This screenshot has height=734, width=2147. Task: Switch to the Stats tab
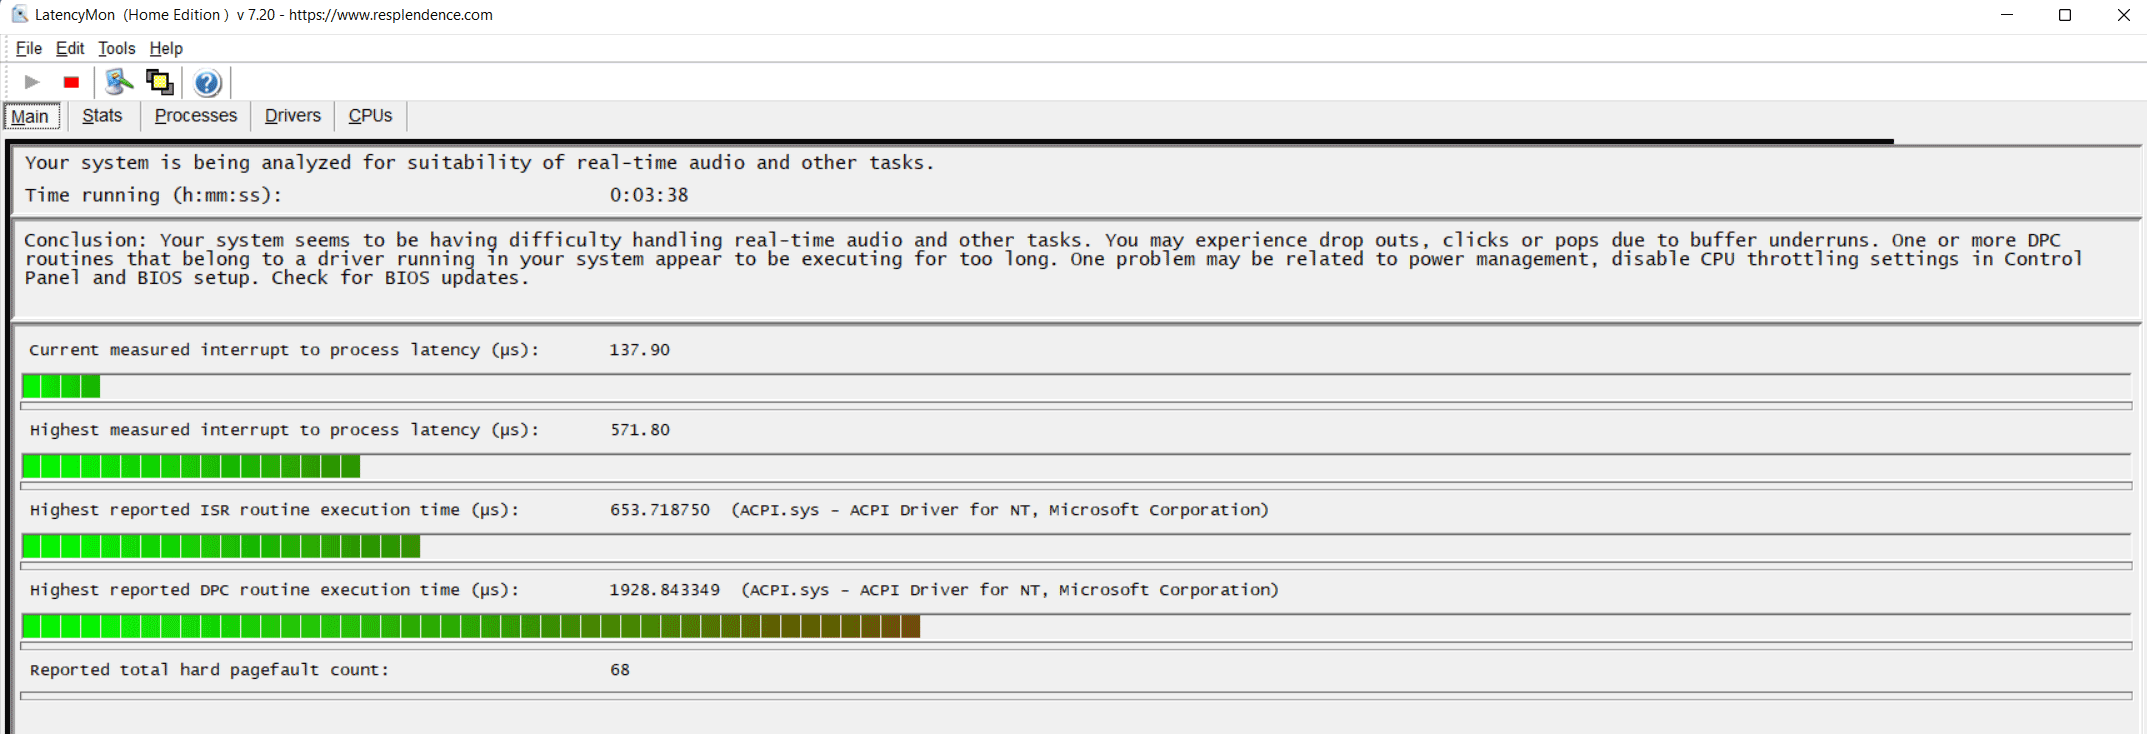click(x=102, y=116)
